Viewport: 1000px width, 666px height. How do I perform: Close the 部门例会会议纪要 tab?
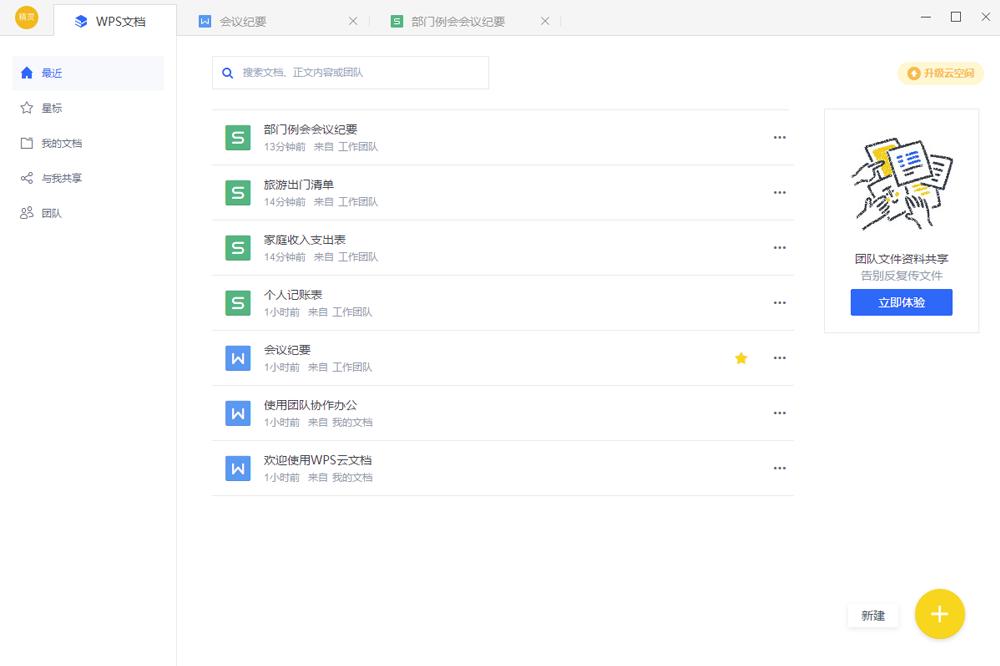pyautogui.click(x=545, y=21)
